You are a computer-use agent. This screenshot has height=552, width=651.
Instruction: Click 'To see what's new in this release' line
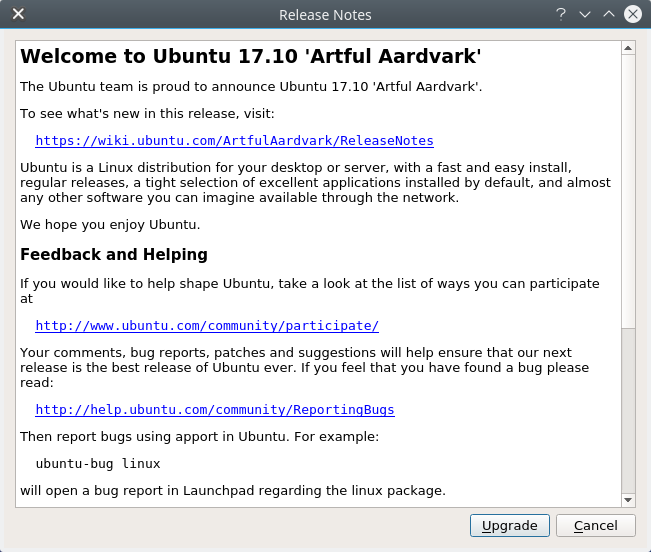(x=147, y=113)
